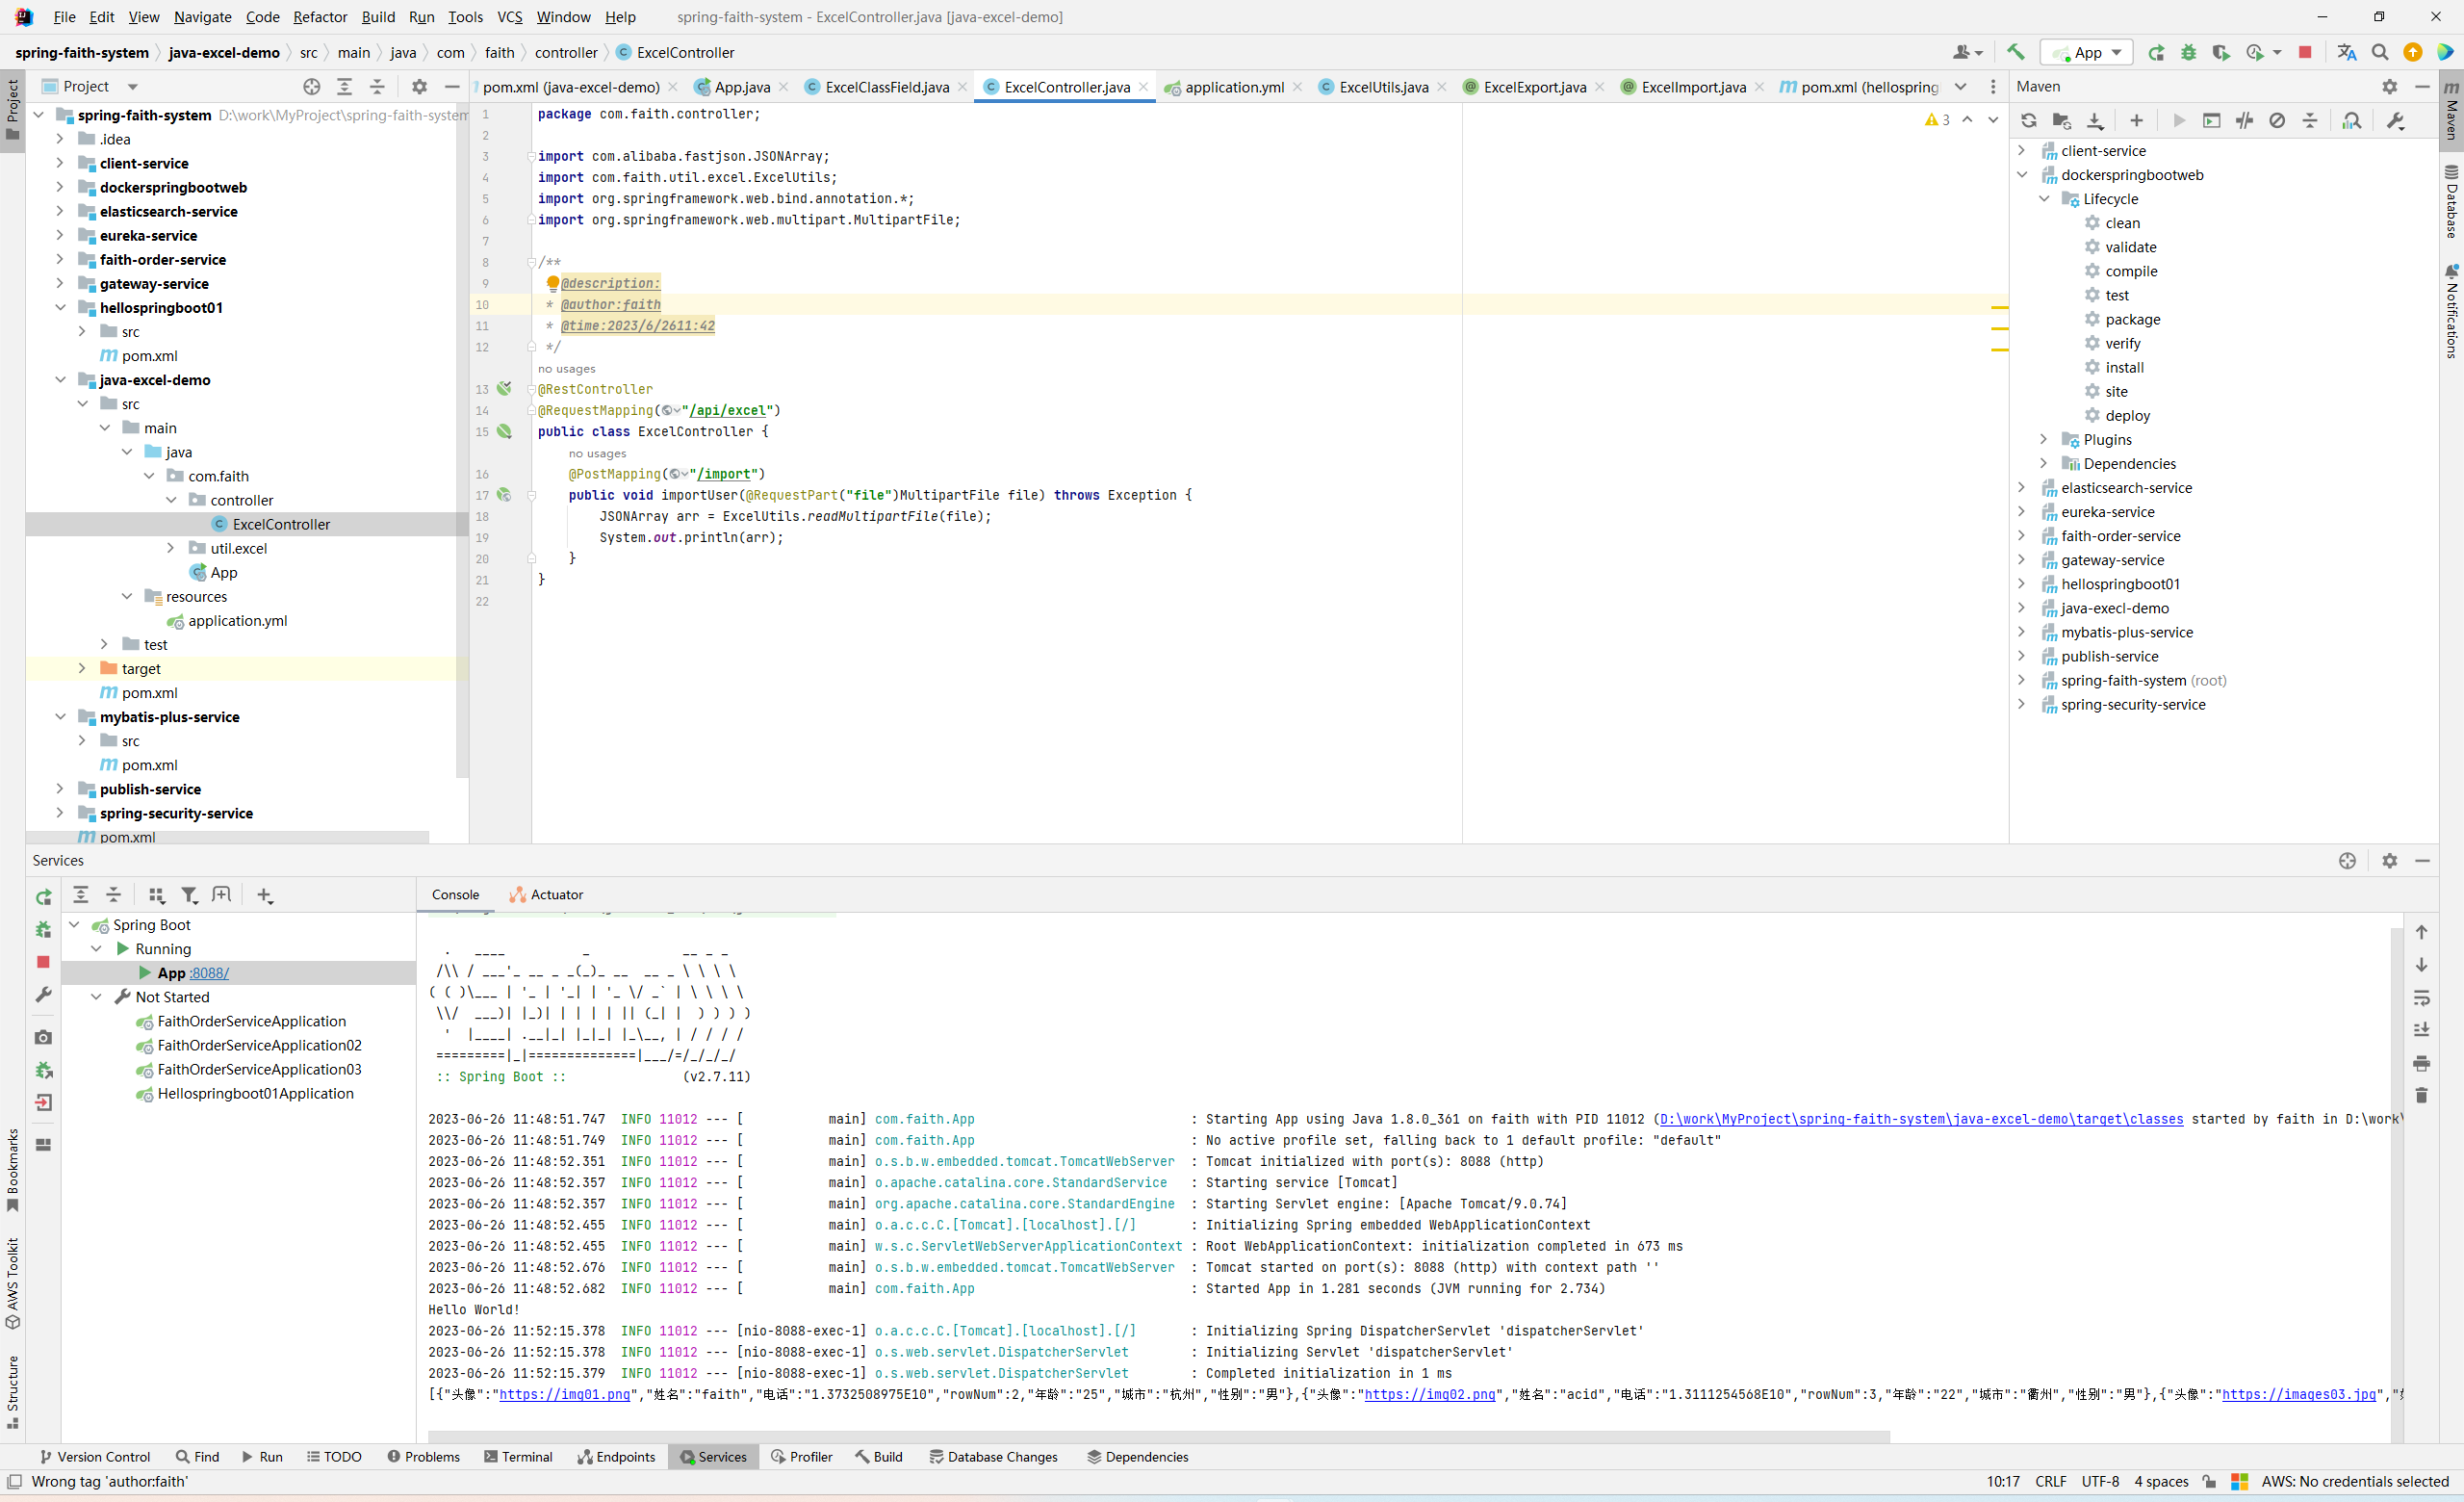Open the :8088/ link beside App

click(209, 973)
